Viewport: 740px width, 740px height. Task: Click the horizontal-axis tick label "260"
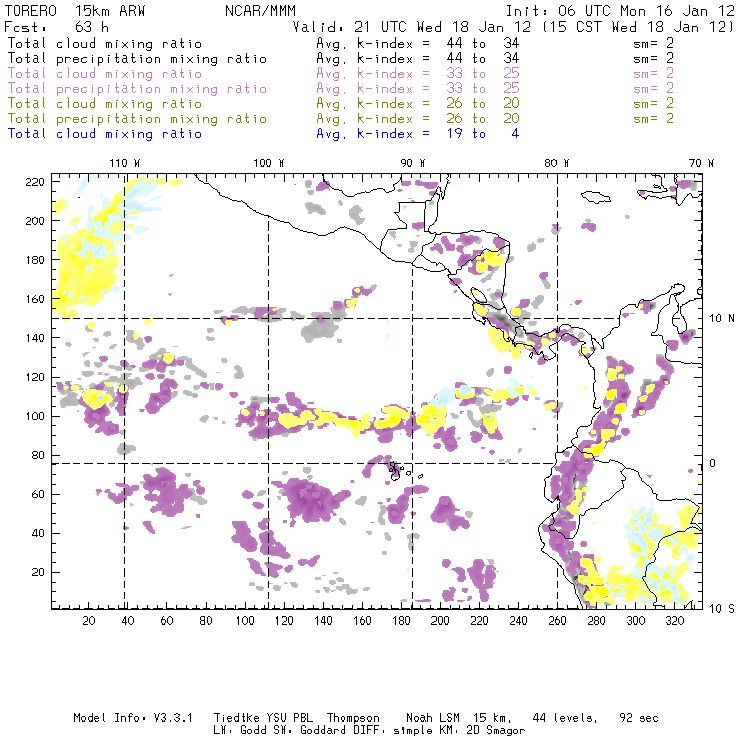pos(557,621)
